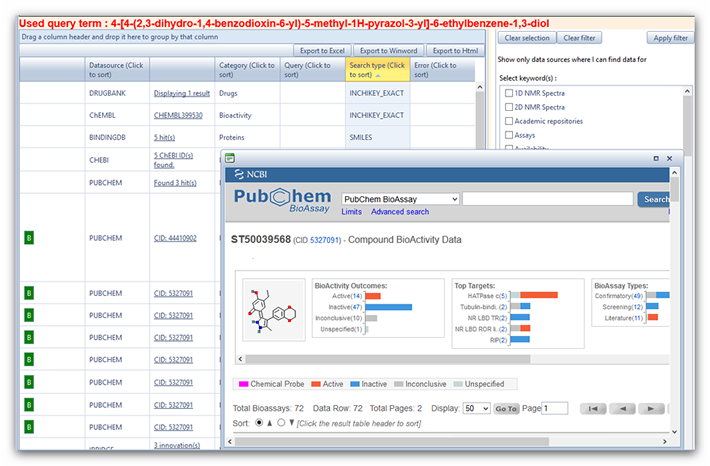The width and height of the screenshot is (710, 466).
Task: Click the Go To page button
Action: click(x=506, y=408)
